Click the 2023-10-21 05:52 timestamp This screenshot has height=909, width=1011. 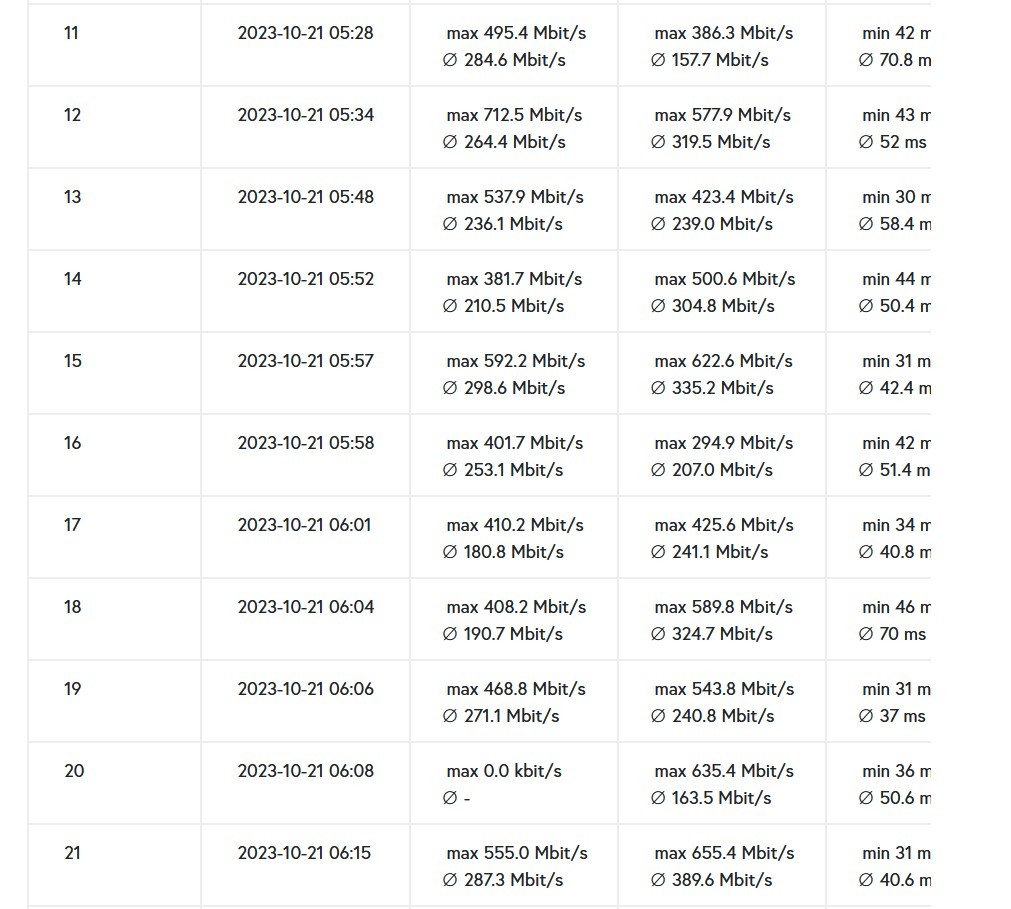coord(305,279)
